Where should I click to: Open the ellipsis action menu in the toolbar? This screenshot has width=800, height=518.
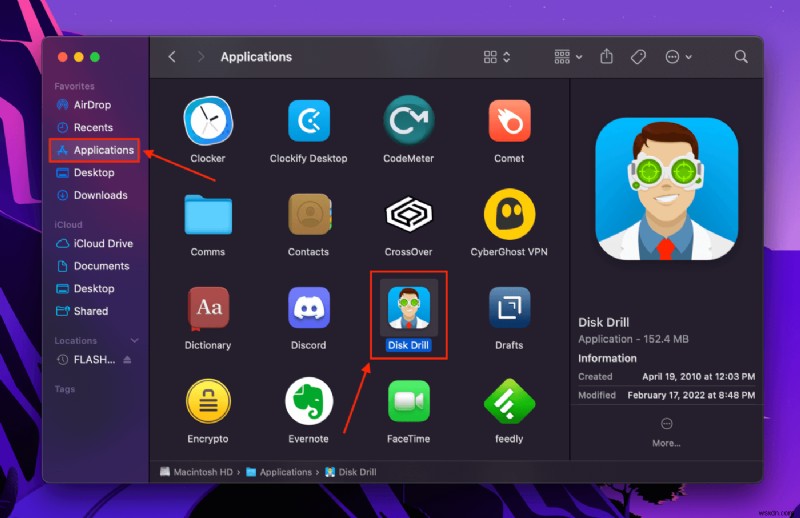(x=678, y=57)
